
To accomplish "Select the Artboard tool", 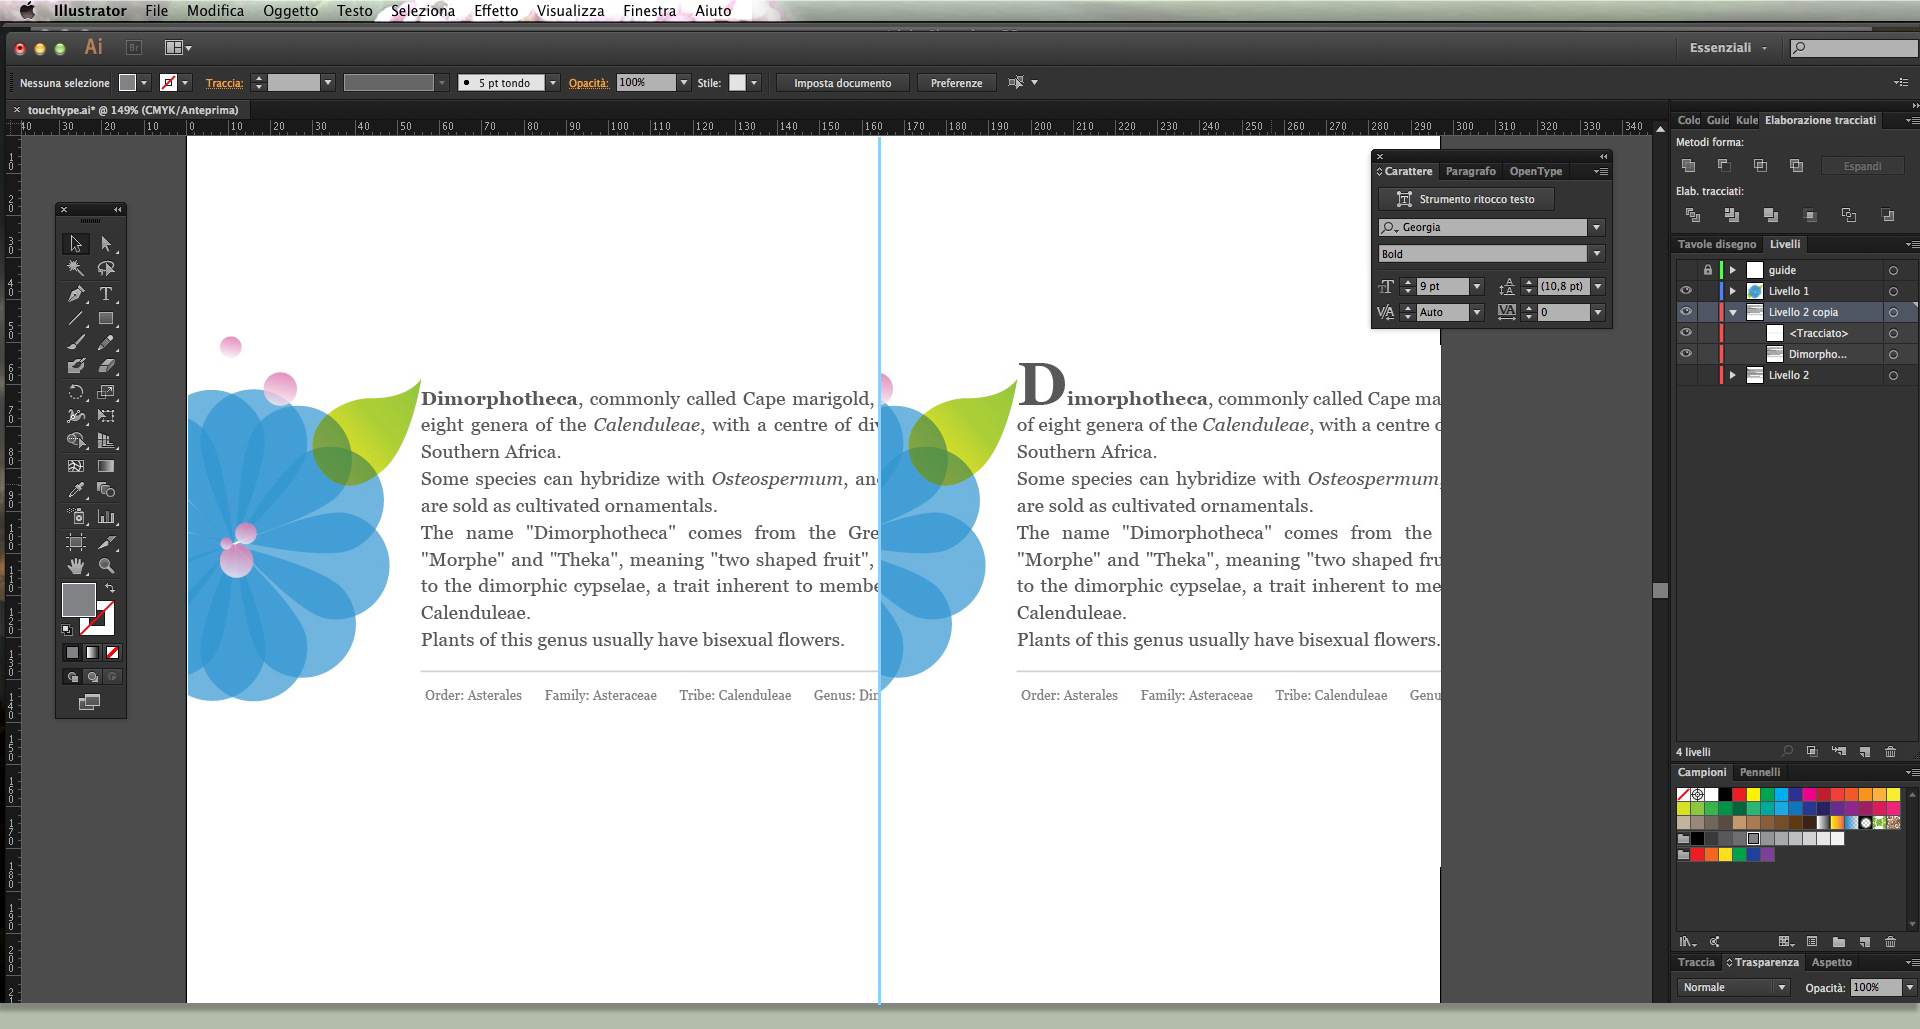I will [75, 542].
